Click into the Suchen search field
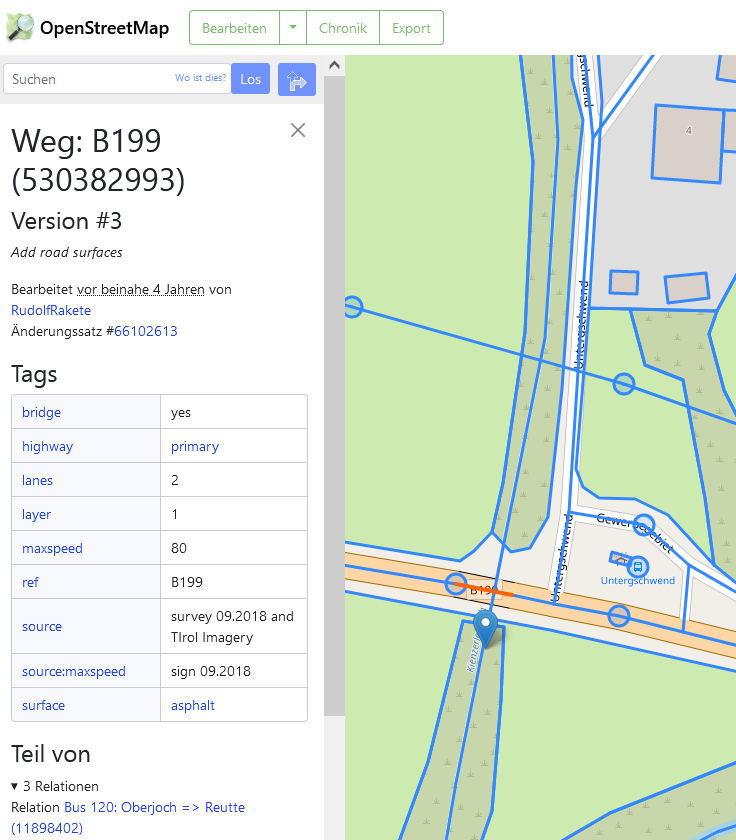Screen dimensions: 736x840 coord(90,79)
